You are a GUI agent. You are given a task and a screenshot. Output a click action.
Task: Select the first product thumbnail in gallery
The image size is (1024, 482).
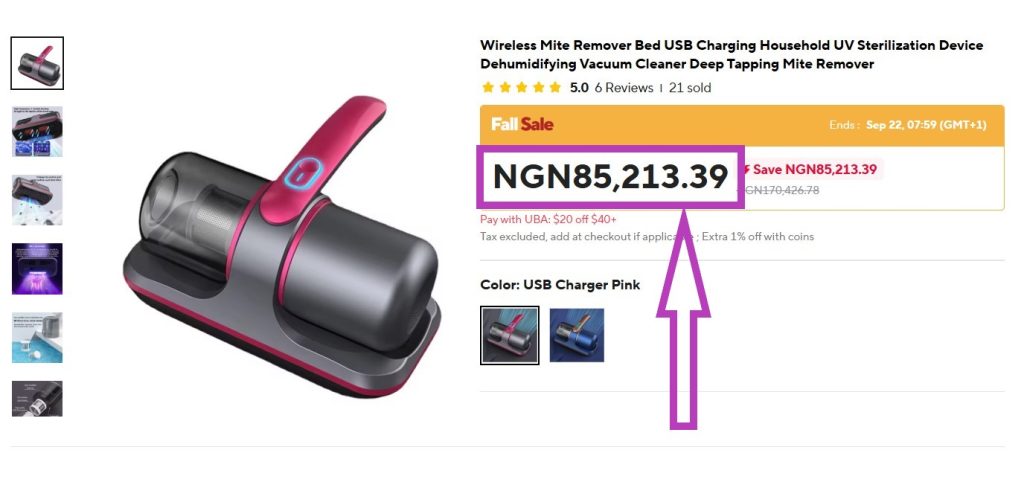37,63
